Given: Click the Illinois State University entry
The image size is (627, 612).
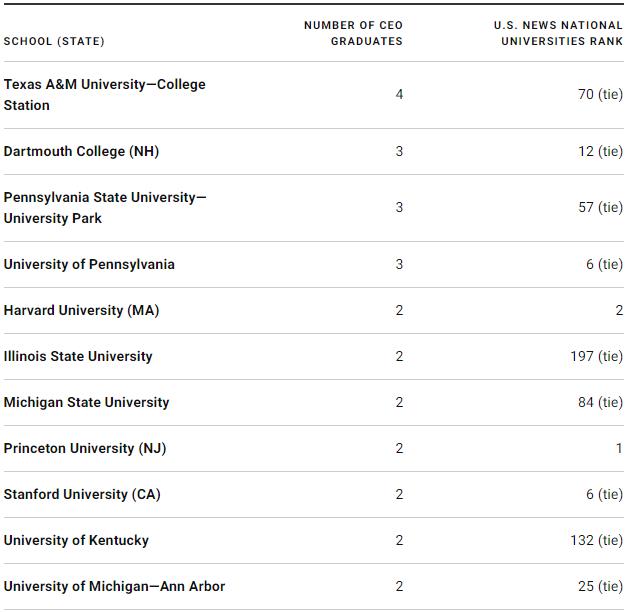Looking at the screenshot, I should (x=78, y=356).
